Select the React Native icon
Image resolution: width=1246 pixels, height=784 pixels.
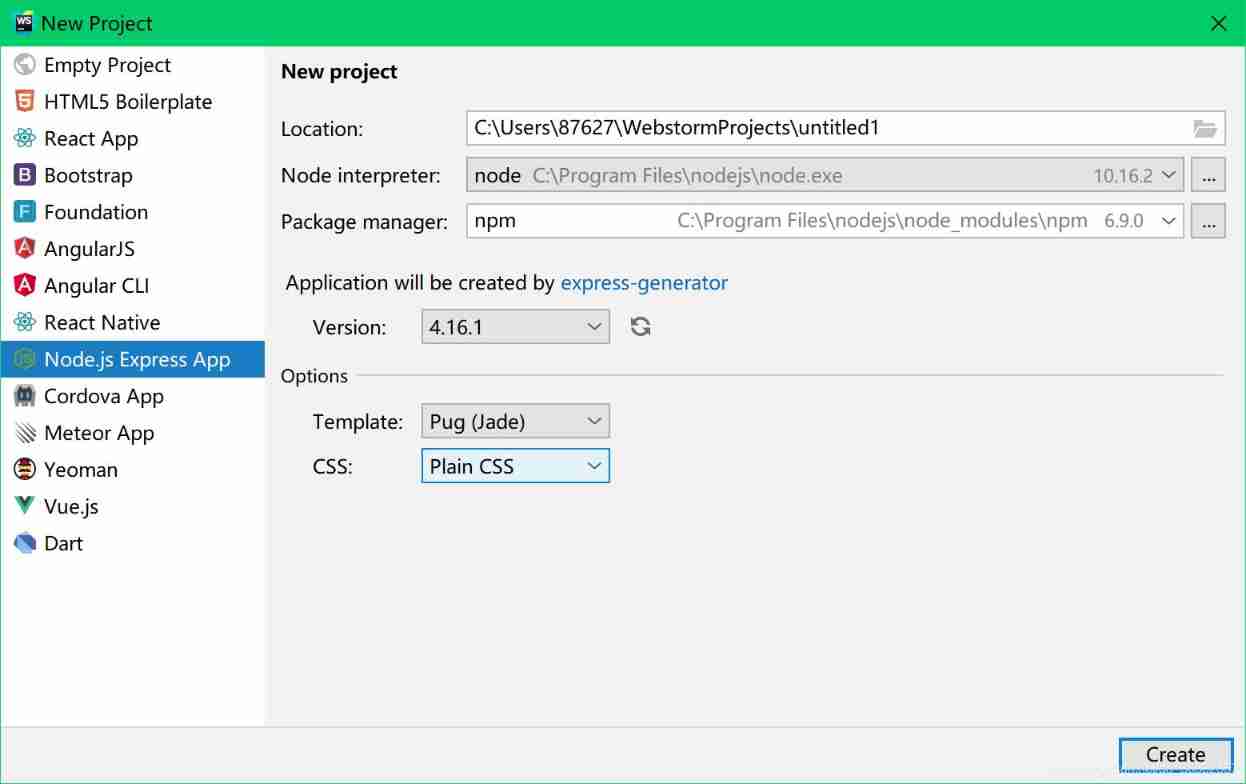[x=25, y=322]
